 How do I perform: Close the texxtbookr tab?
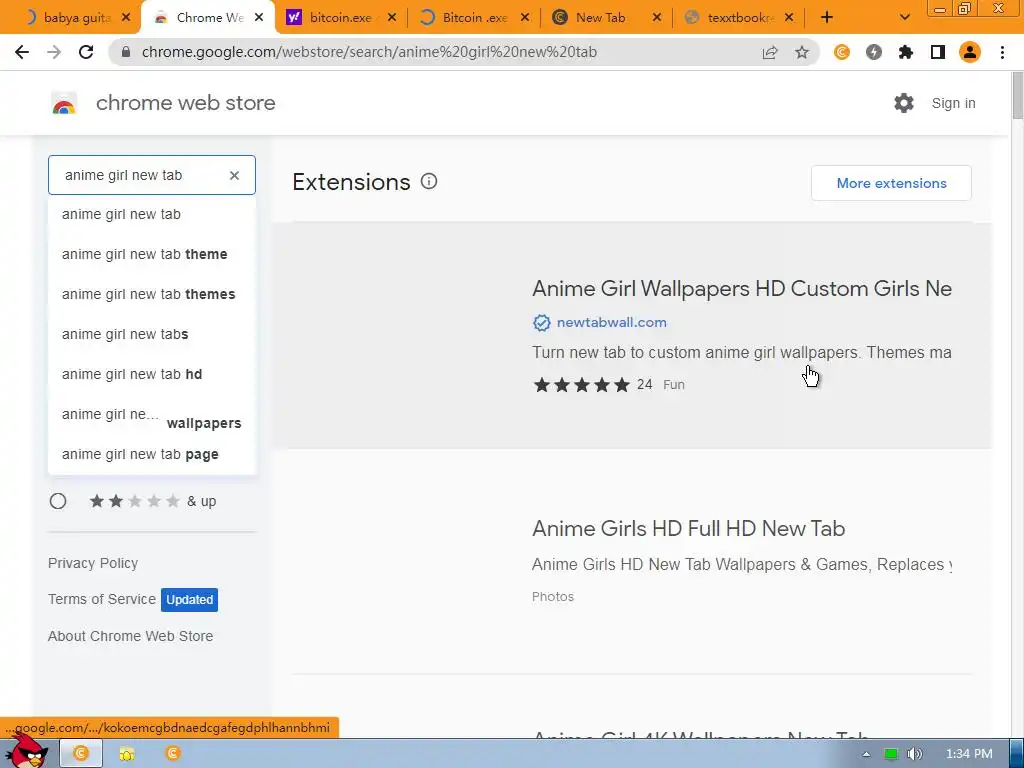(789, 18)
